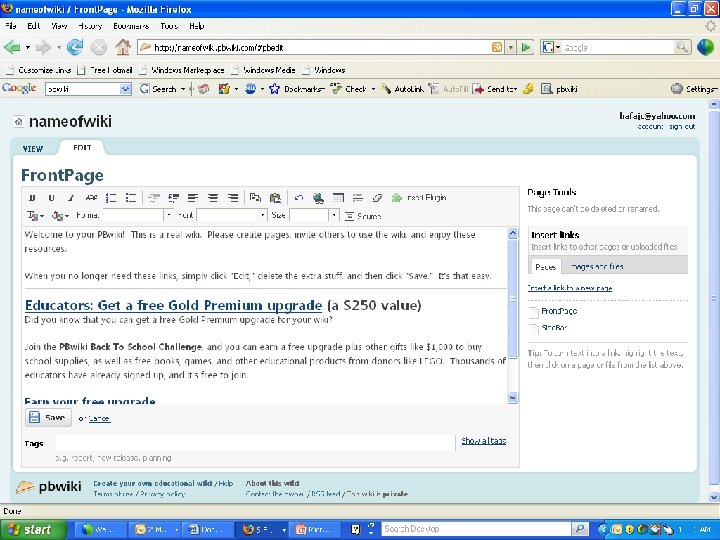This screenshot has width=720, height=540.
Task: Click the Go arrow beside the address bar
Action: click(x=526, y=47)
